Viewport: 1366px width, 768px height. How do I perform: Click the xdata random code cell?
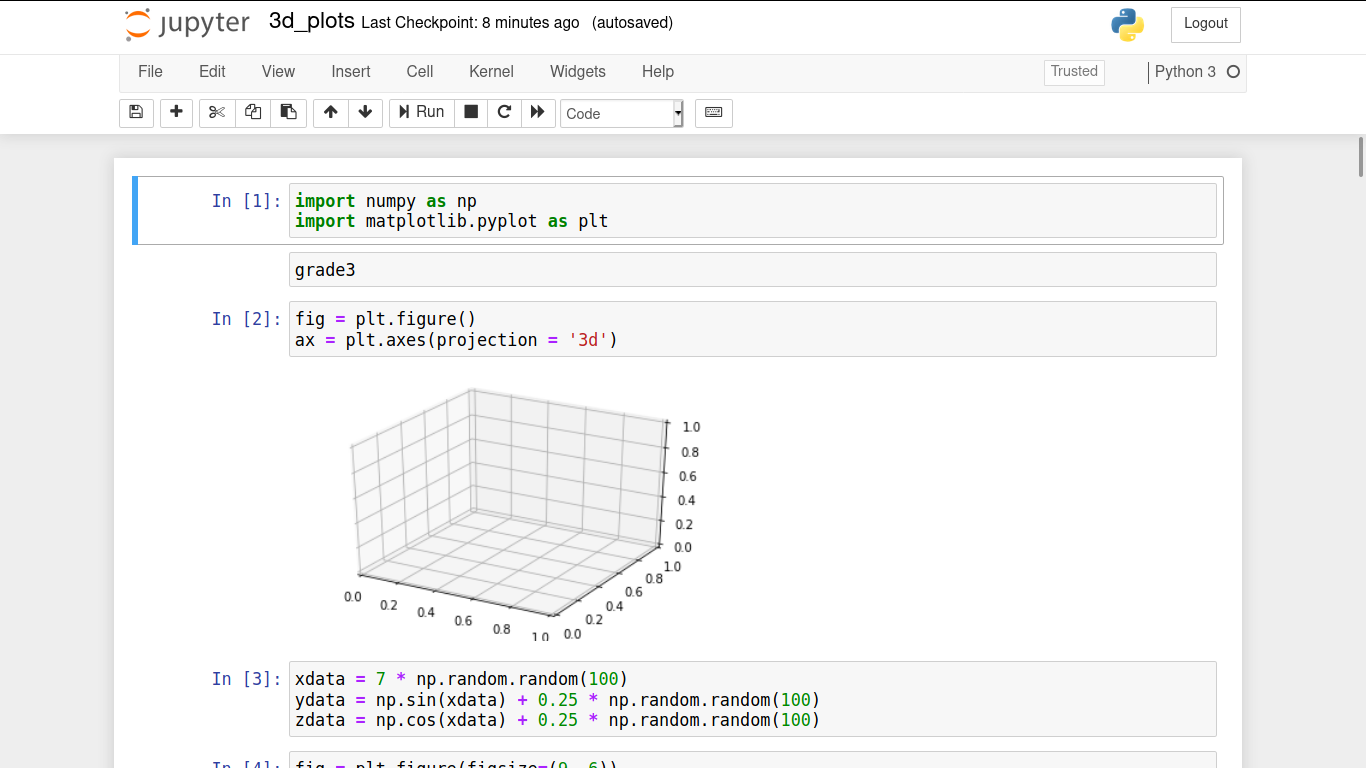coord(753,699)
